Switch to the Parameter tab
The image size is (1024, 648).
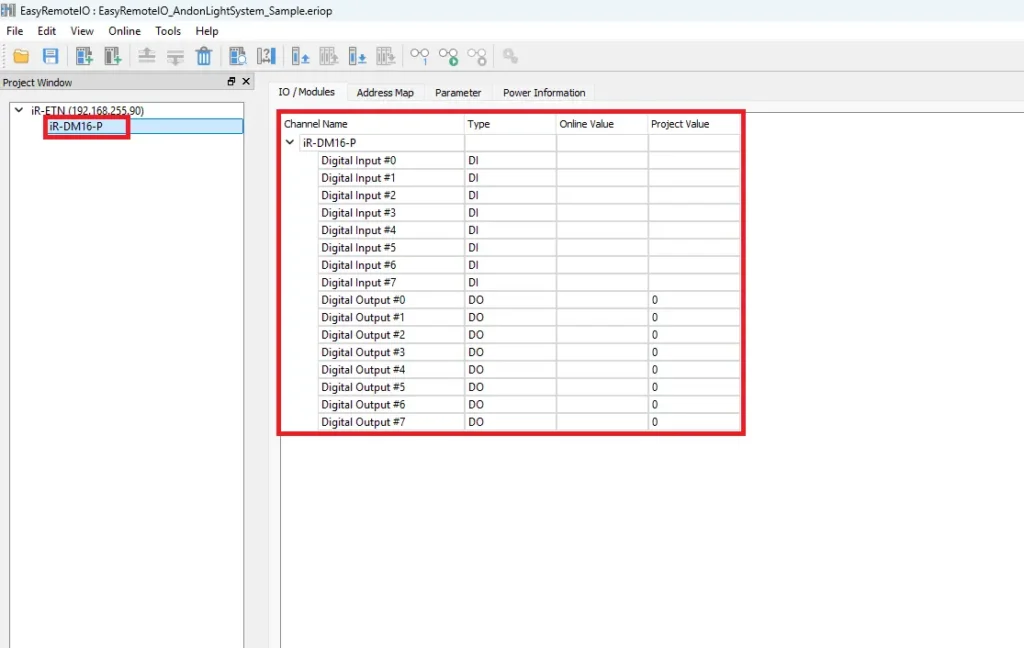coord(458,93)
